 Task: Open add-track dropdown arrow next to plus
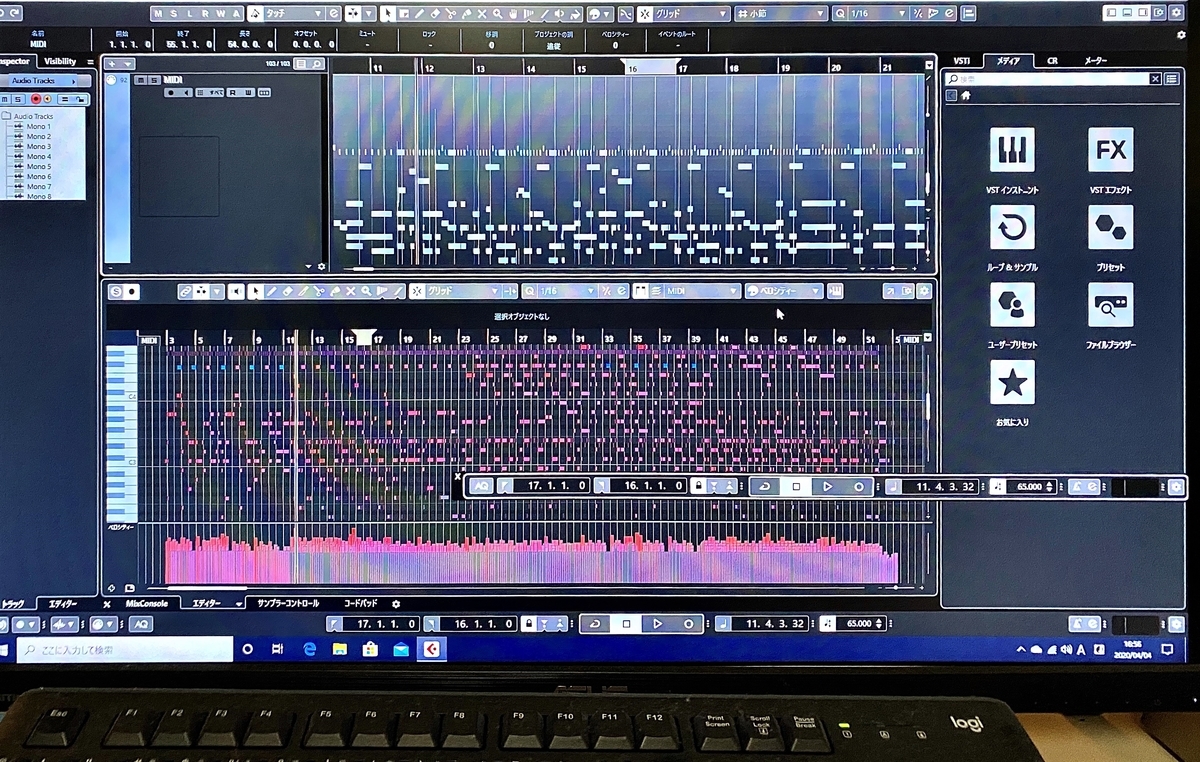(x=129, y=63)
